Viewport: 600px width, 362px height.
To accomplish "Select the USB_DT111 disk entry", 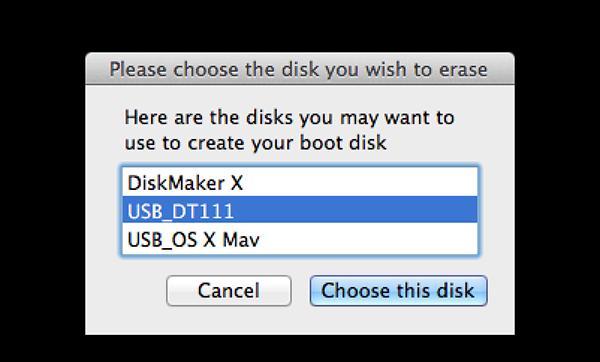I will pos(300,210).
